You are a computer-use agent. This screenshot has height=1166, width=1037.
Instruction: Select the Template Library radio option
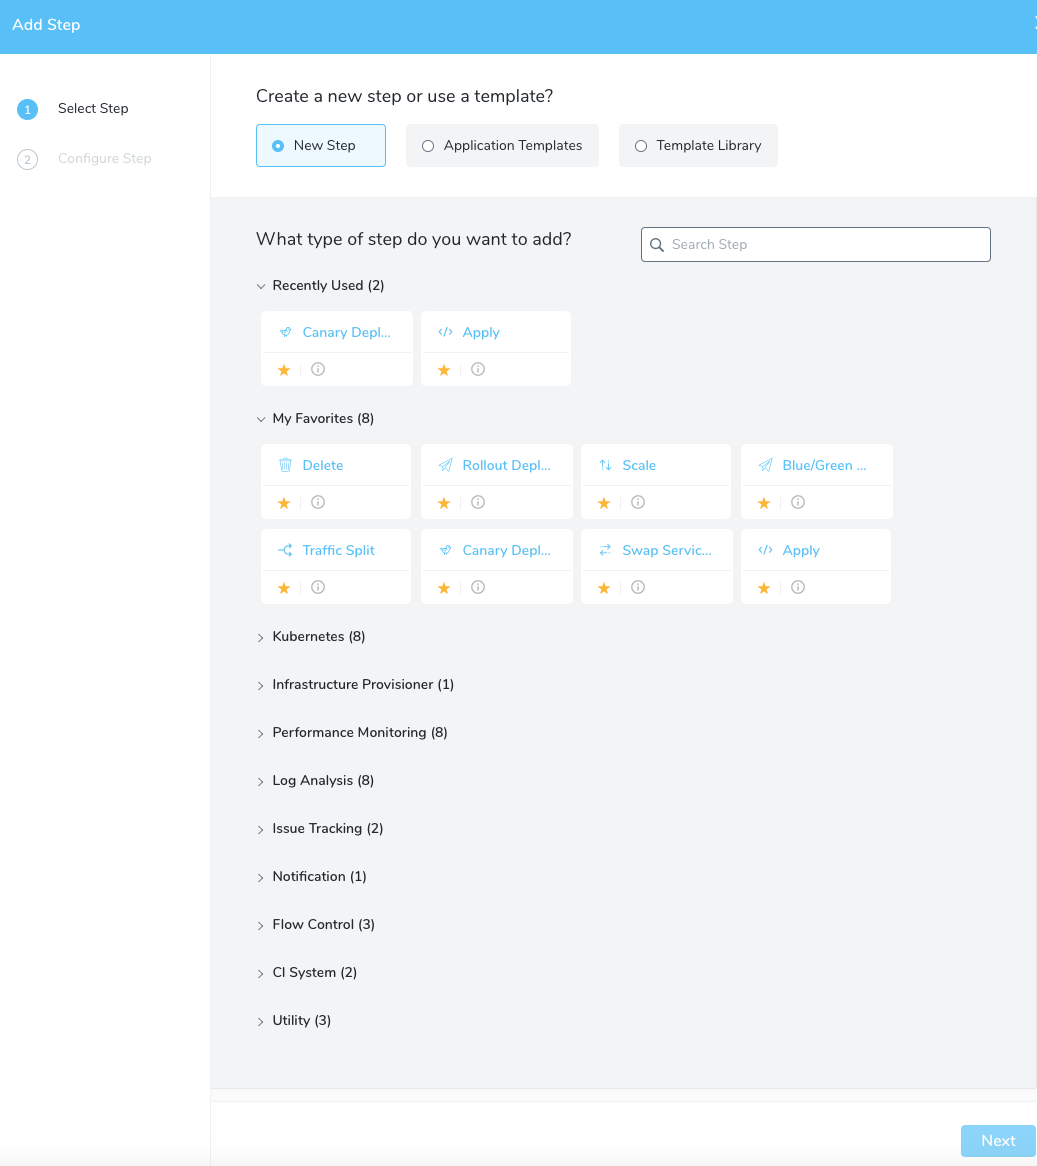pyautogui.click(x=699, y=146)
